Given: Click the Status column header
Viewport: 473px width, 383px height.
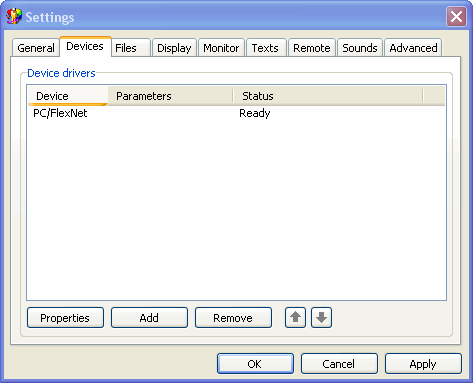Looking at the screenshot, I should pyautogui.click(x=328, y=96).
